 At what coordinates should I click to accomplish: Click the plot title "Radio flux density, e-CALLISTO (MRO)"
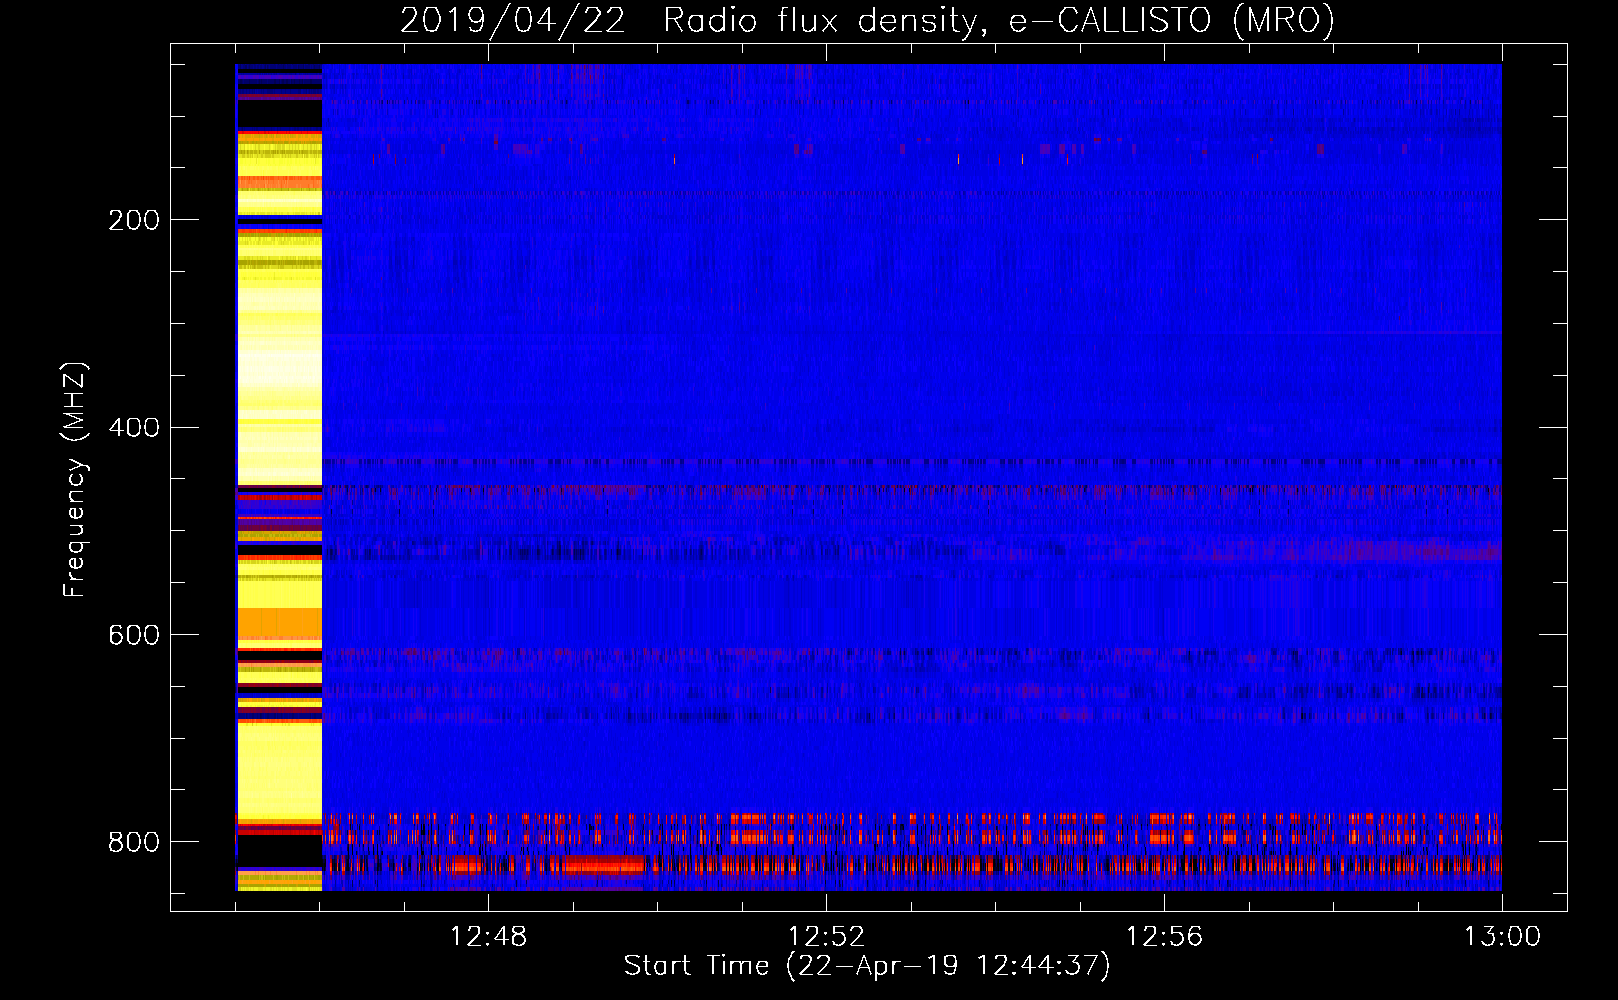(x=999, y=20)
